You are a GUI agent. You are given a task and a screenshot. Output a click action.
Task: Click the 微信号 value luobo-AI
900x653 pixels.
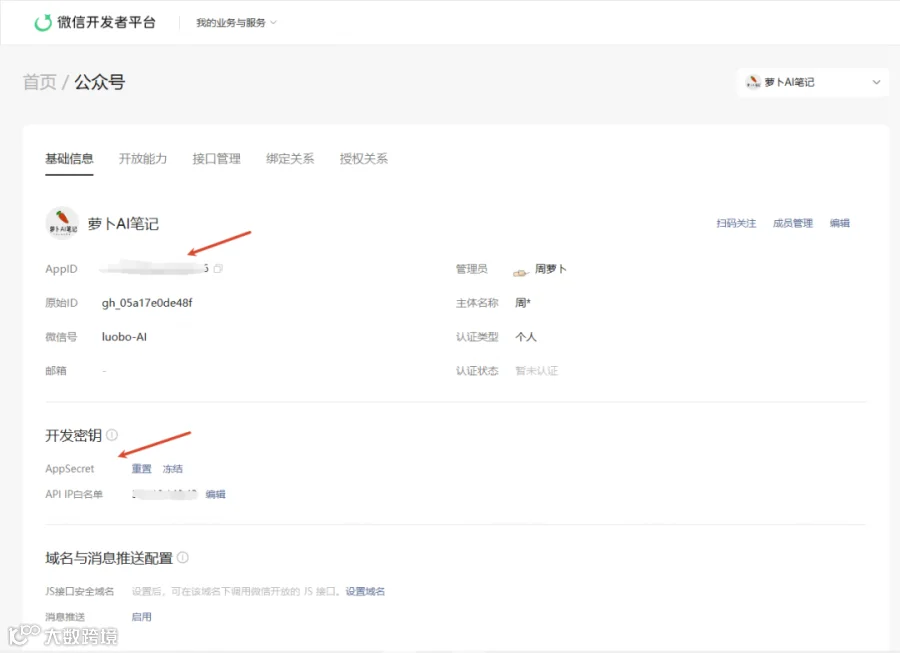[x=124, y=337]
